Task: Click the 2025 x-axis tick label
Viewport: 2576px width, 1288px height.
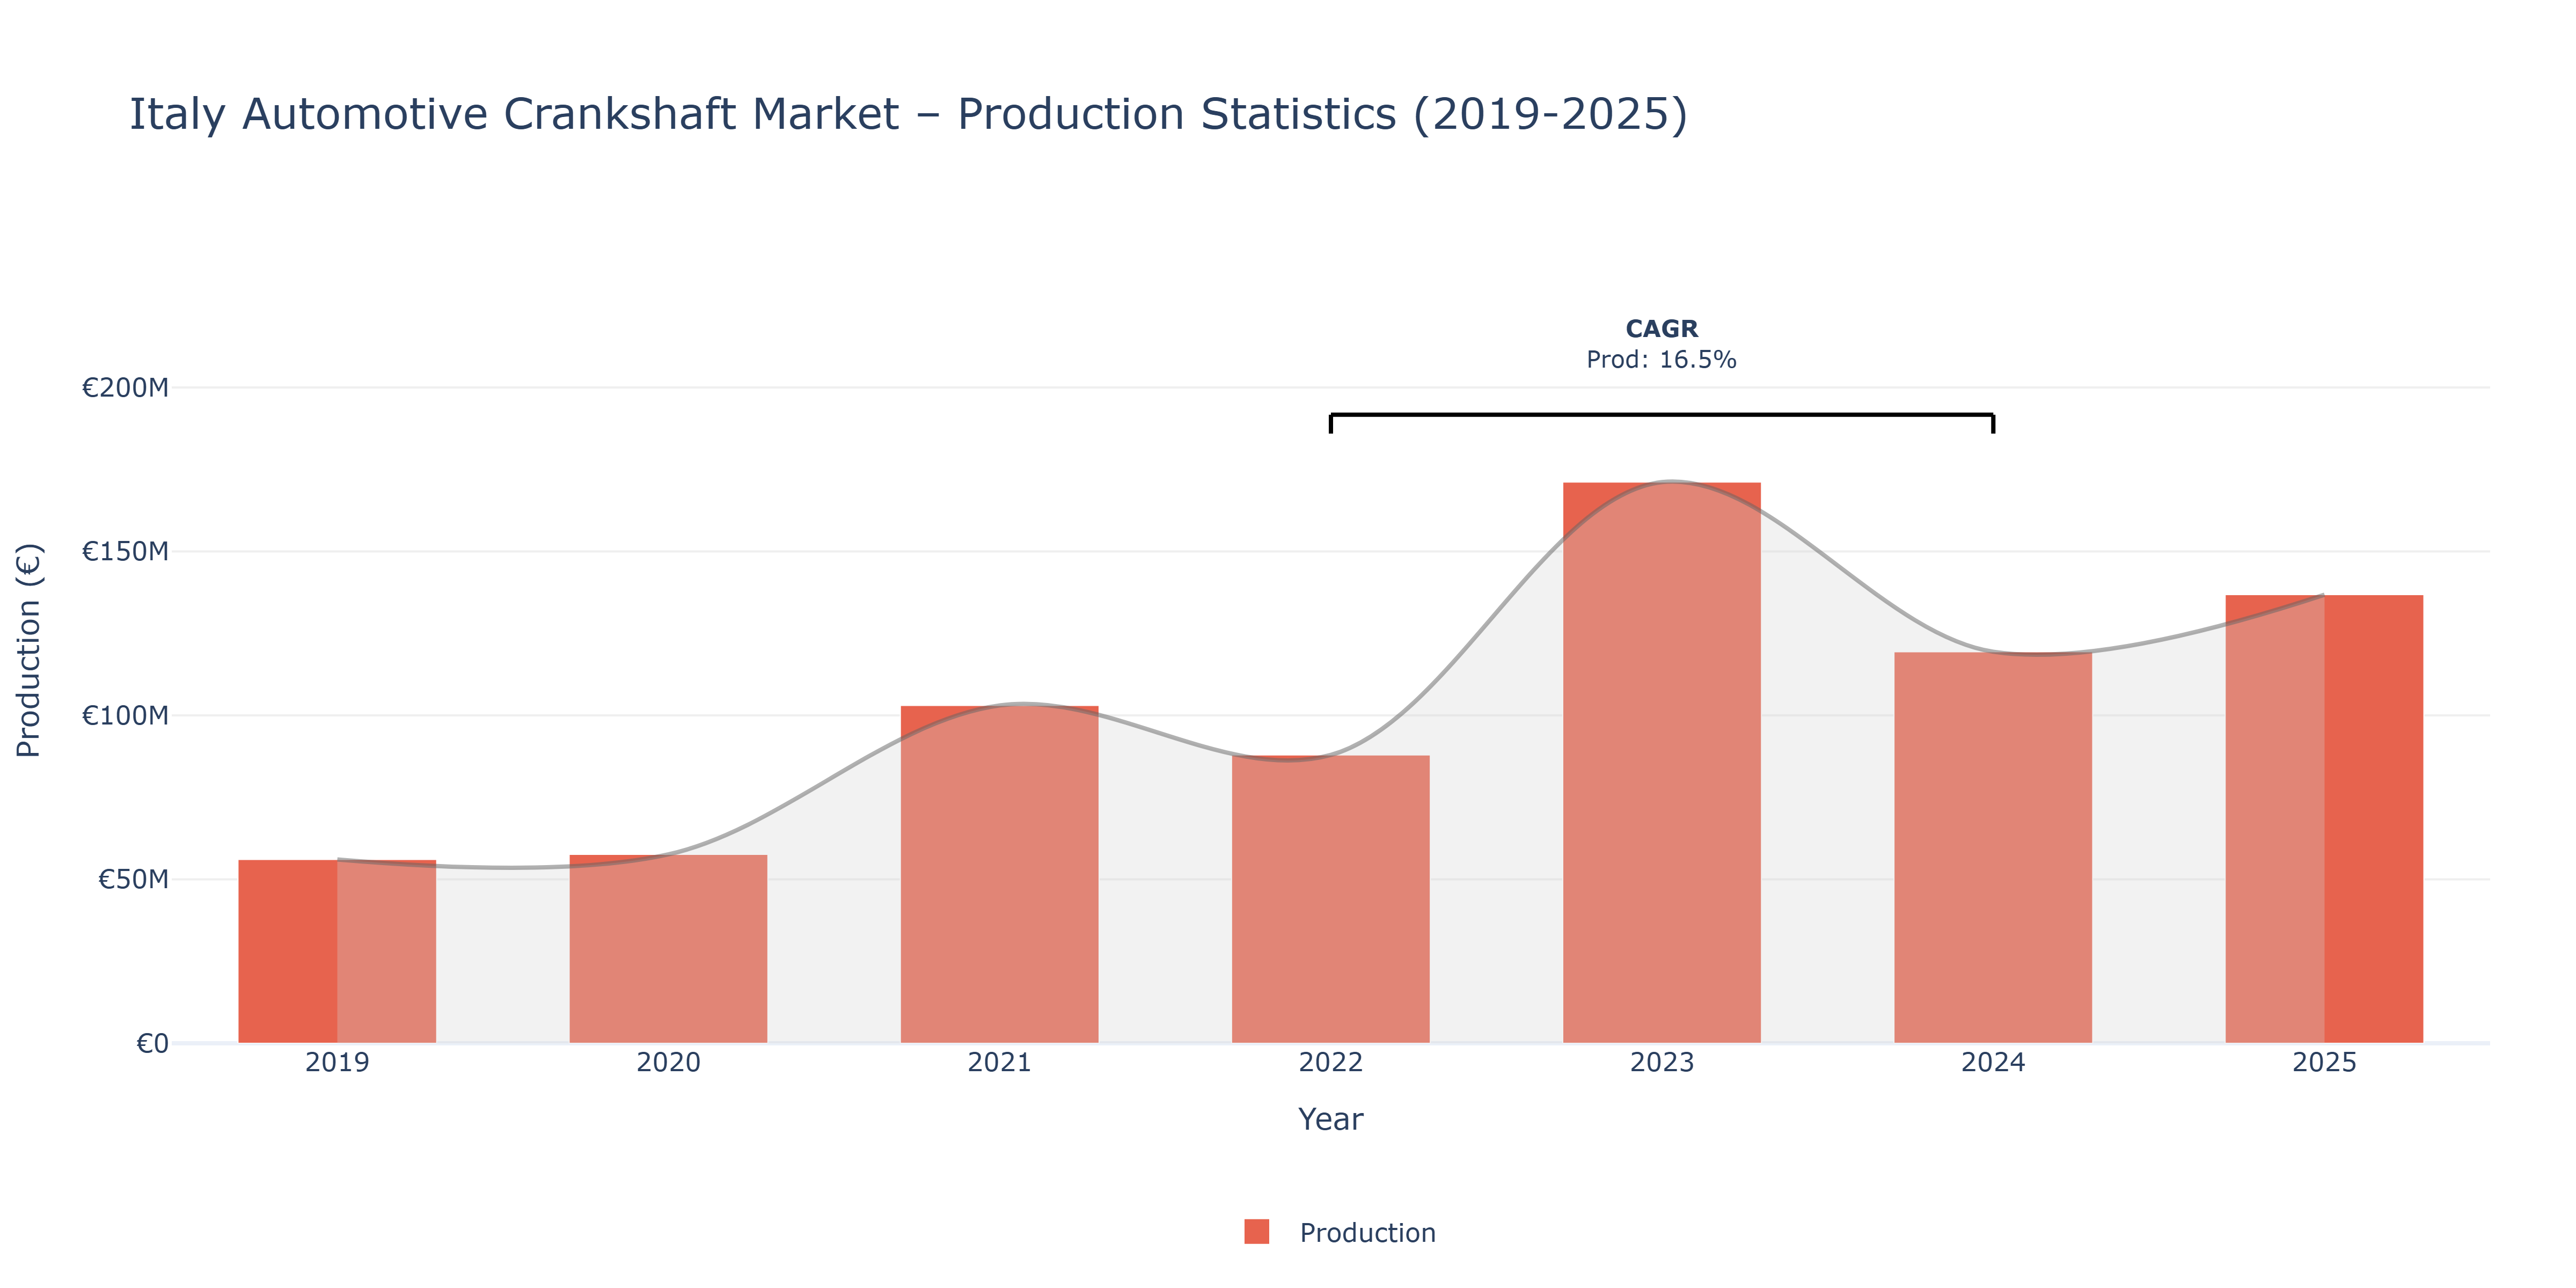Action: pos(2324,1062)
